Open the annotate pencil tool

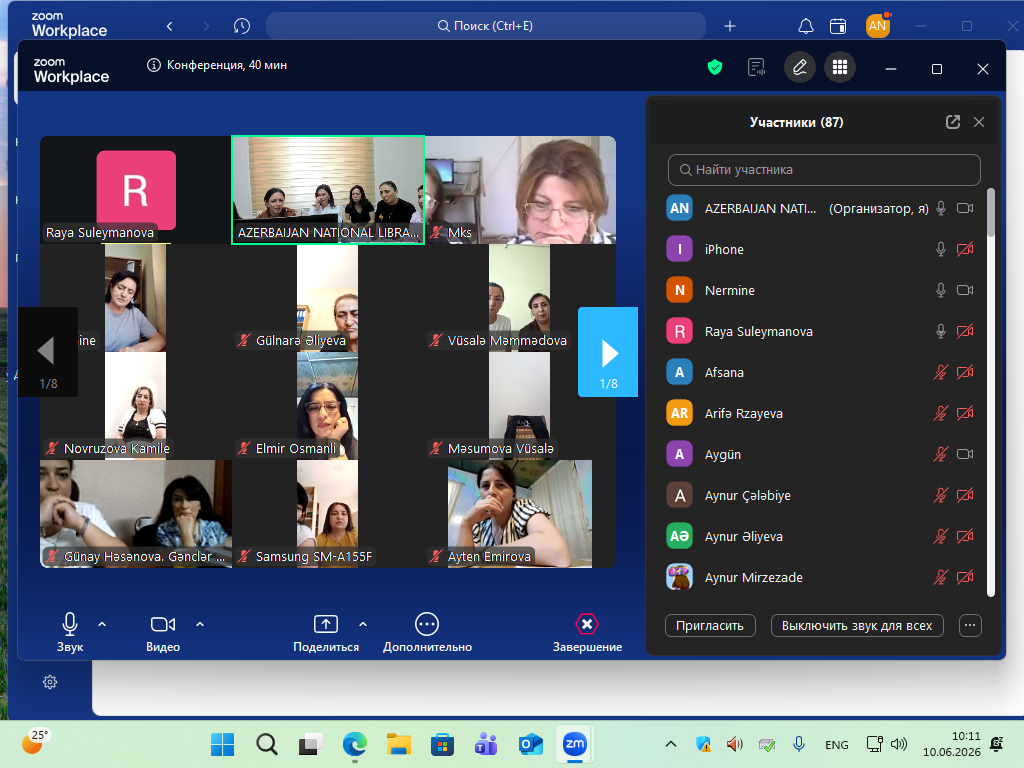pos(799,67)
